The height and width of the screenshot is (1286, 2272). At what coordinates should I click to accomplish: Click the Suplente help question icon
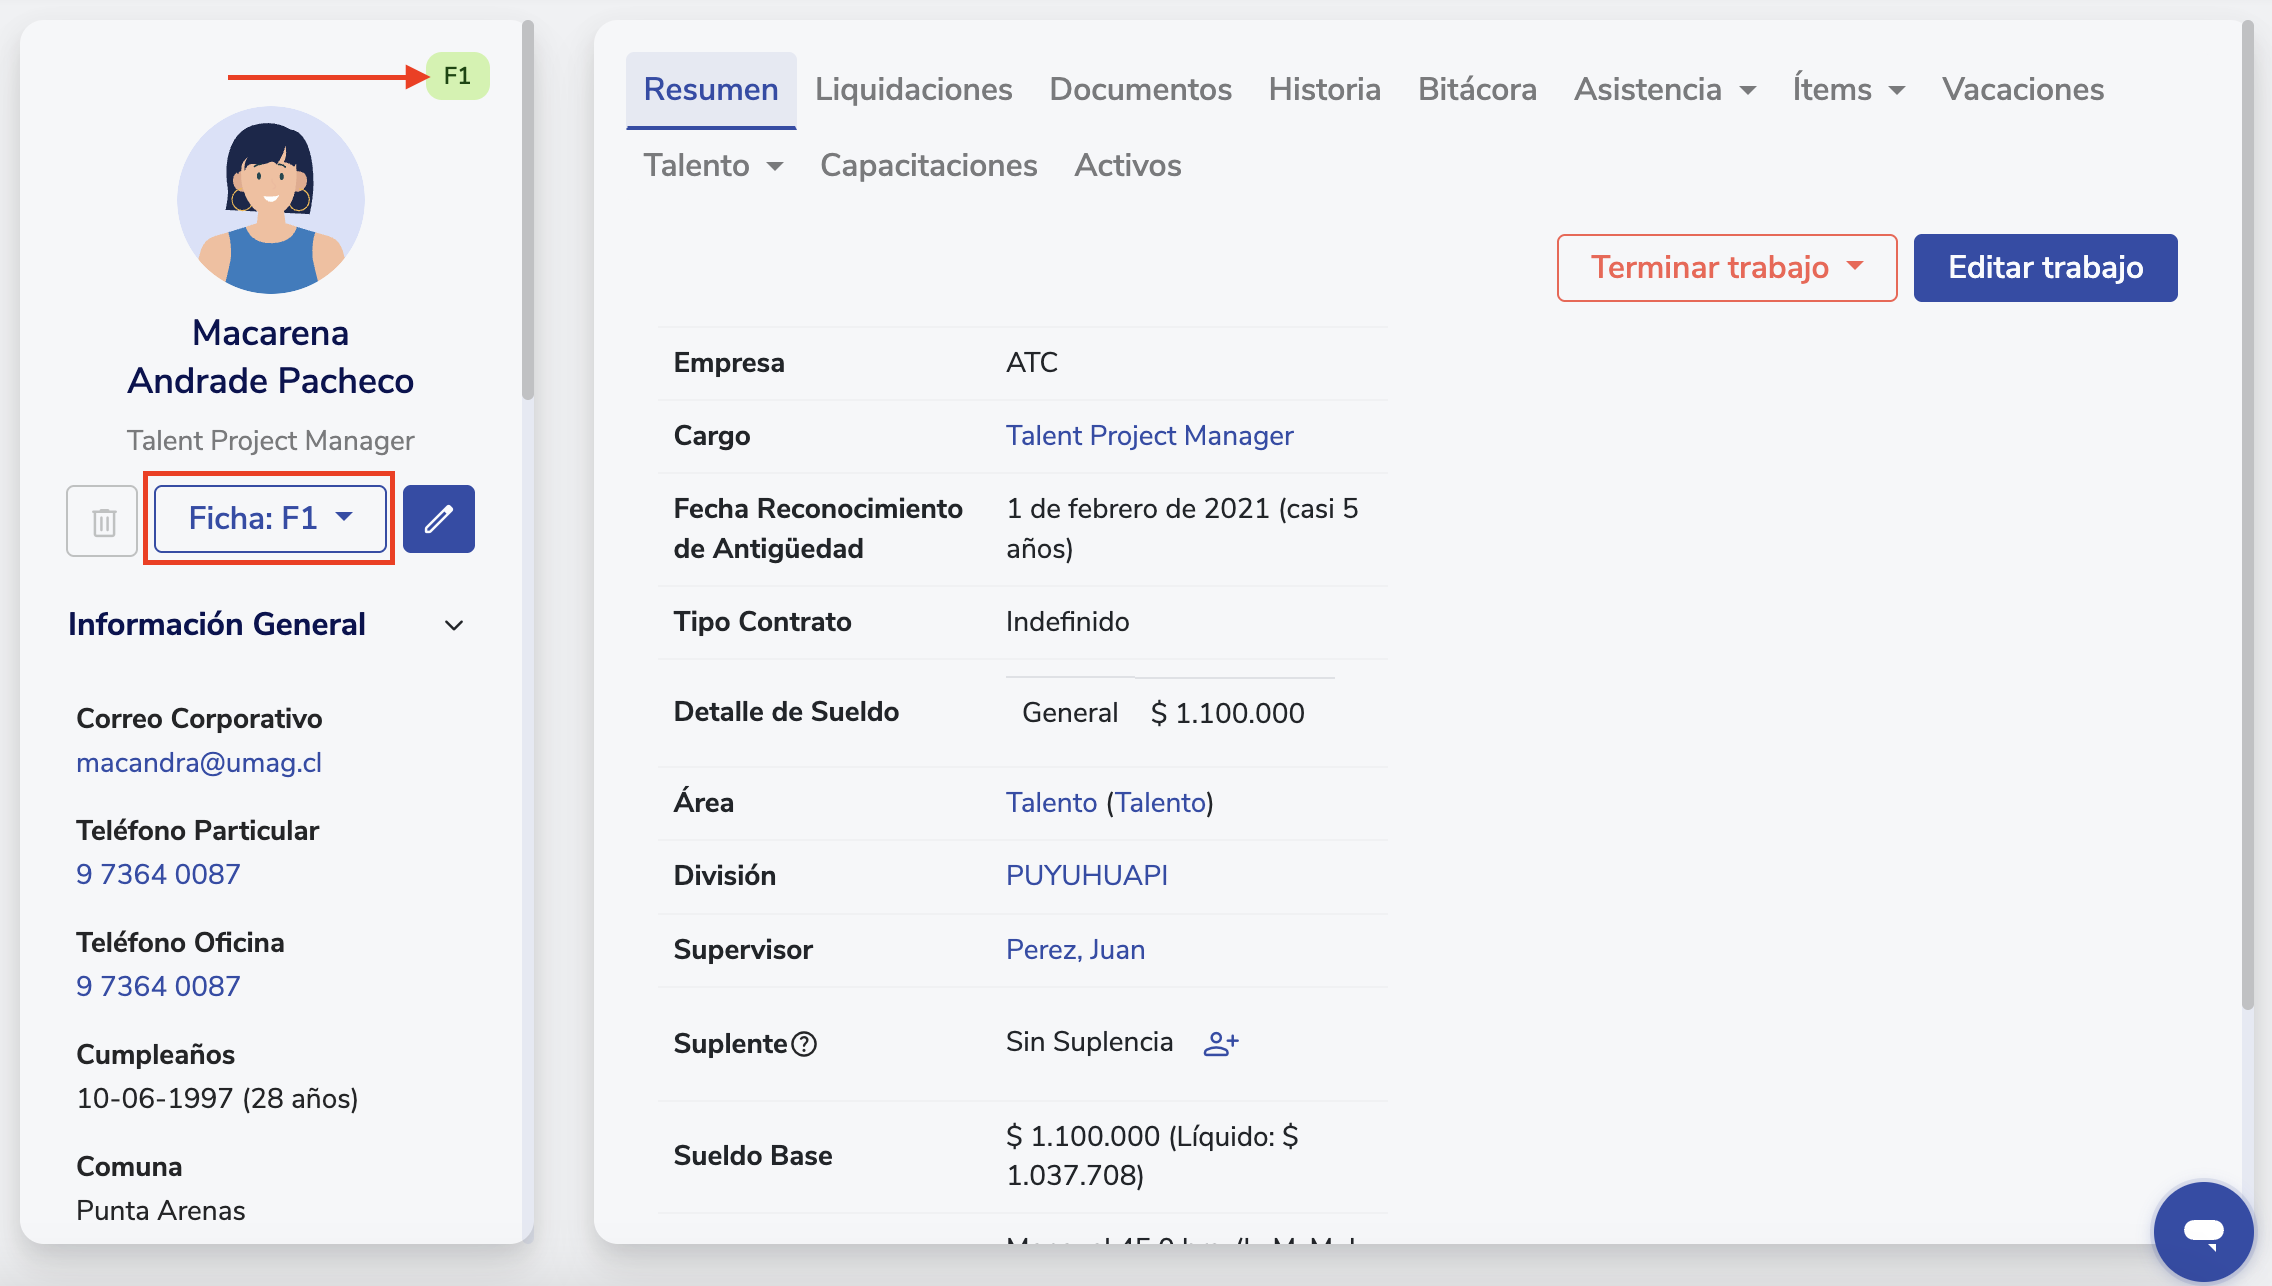tap(804, 1044)
